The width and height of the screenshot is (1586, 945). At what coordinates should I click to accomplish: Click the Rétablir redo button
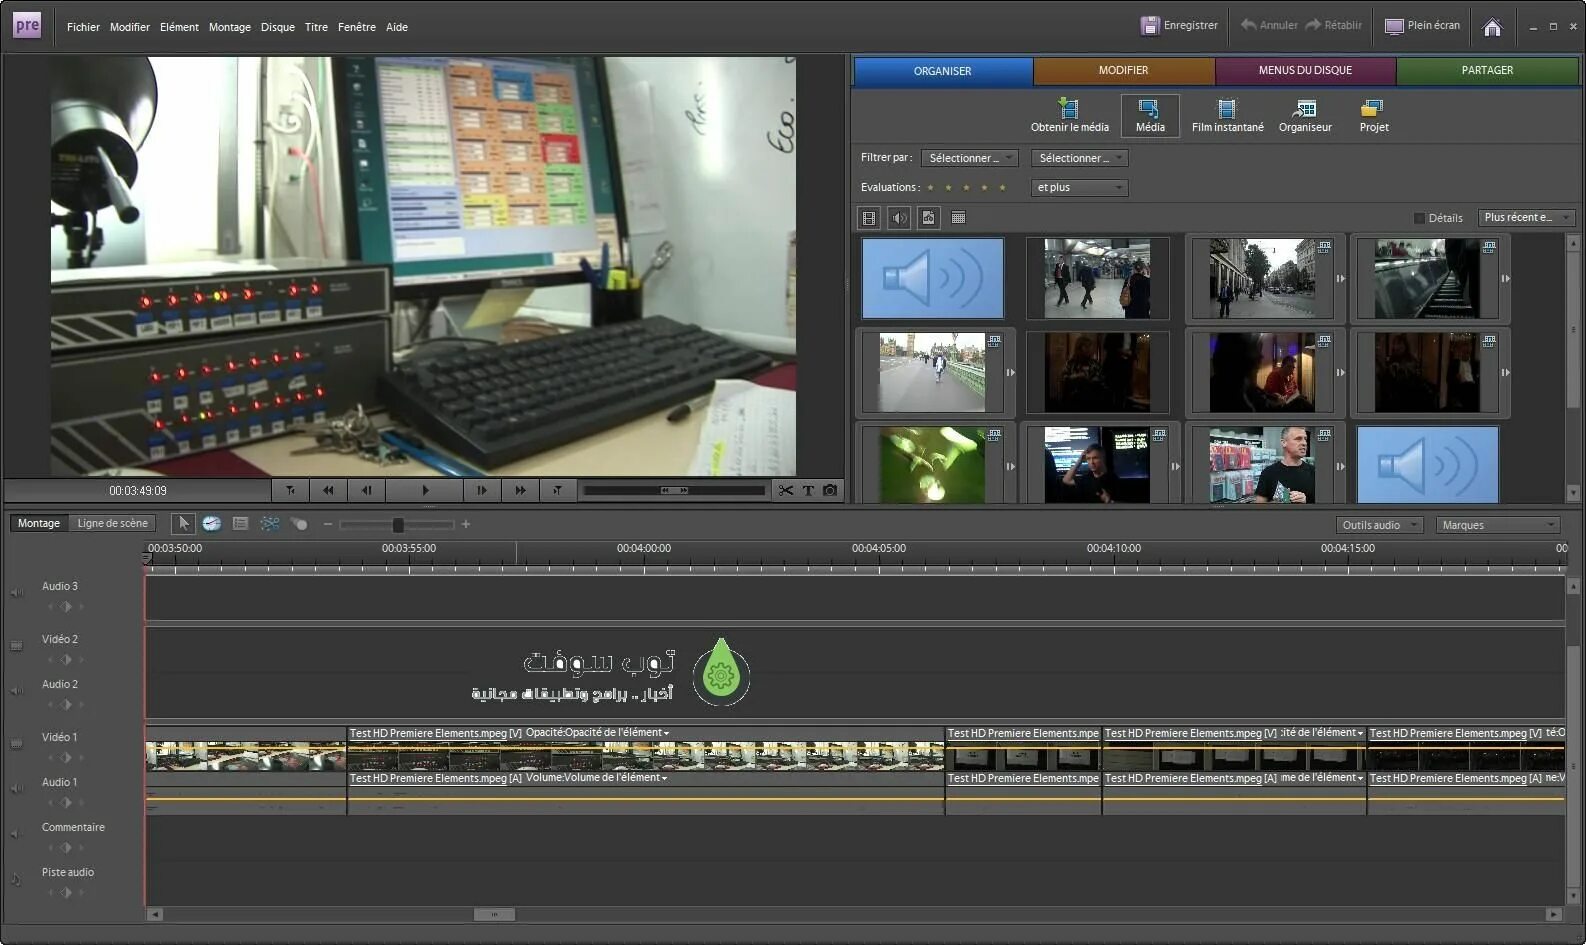[1334, 25]
